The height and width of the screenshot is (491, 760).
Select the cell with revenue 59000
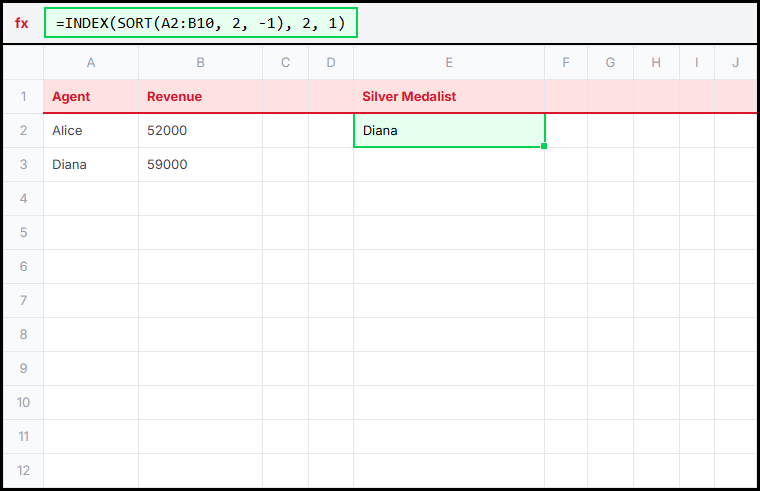(200, 165)
